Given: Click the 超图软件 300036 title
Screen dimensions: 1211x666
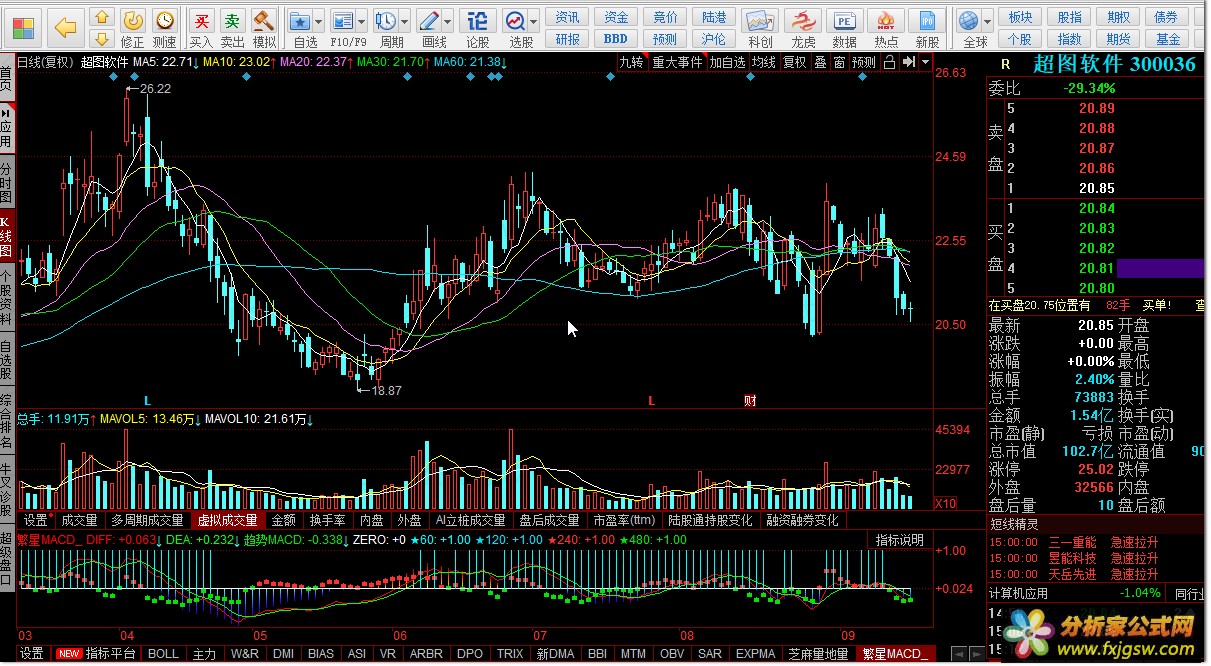Looking at the screenshot, I should [1114, 64].
